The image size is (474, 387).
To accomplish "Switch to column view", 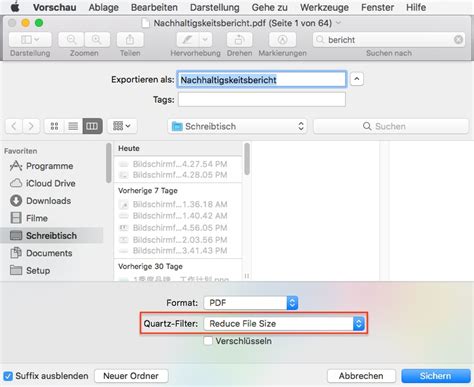I will click(92, 126).
